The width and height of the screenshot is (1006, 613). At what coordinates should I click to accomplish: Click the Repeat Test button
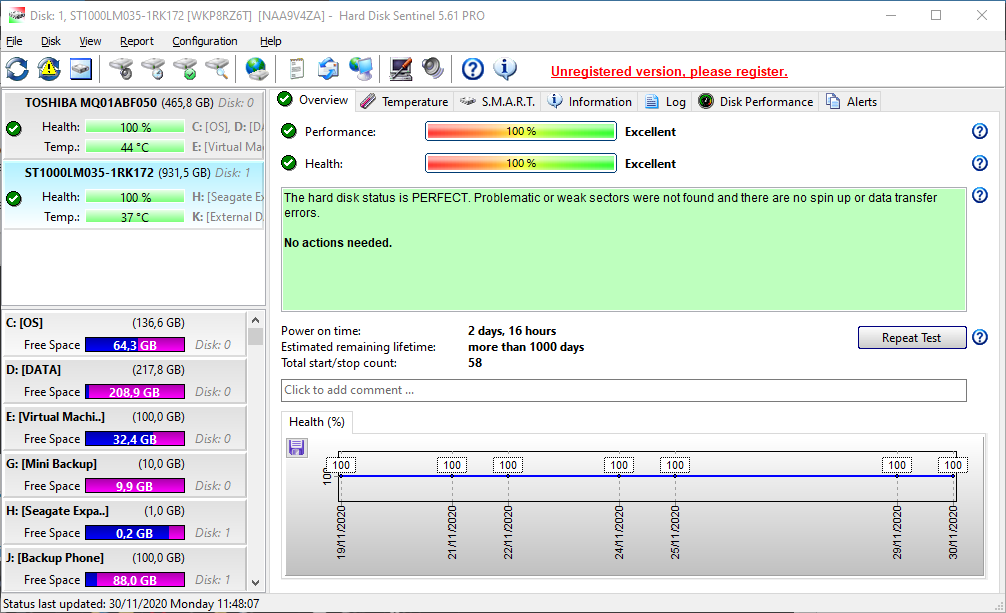point(912,338)
